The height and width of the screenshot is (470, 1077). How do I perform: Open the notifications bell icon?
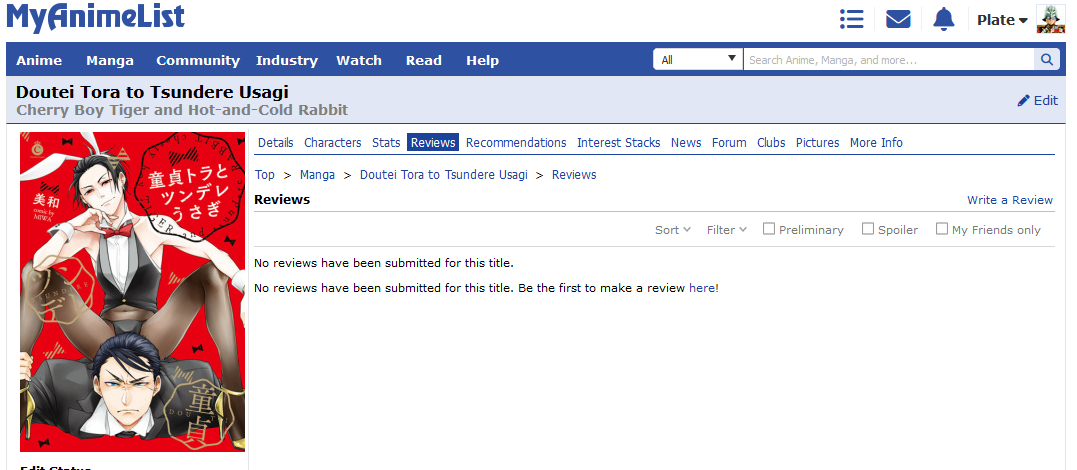[944, 19]
